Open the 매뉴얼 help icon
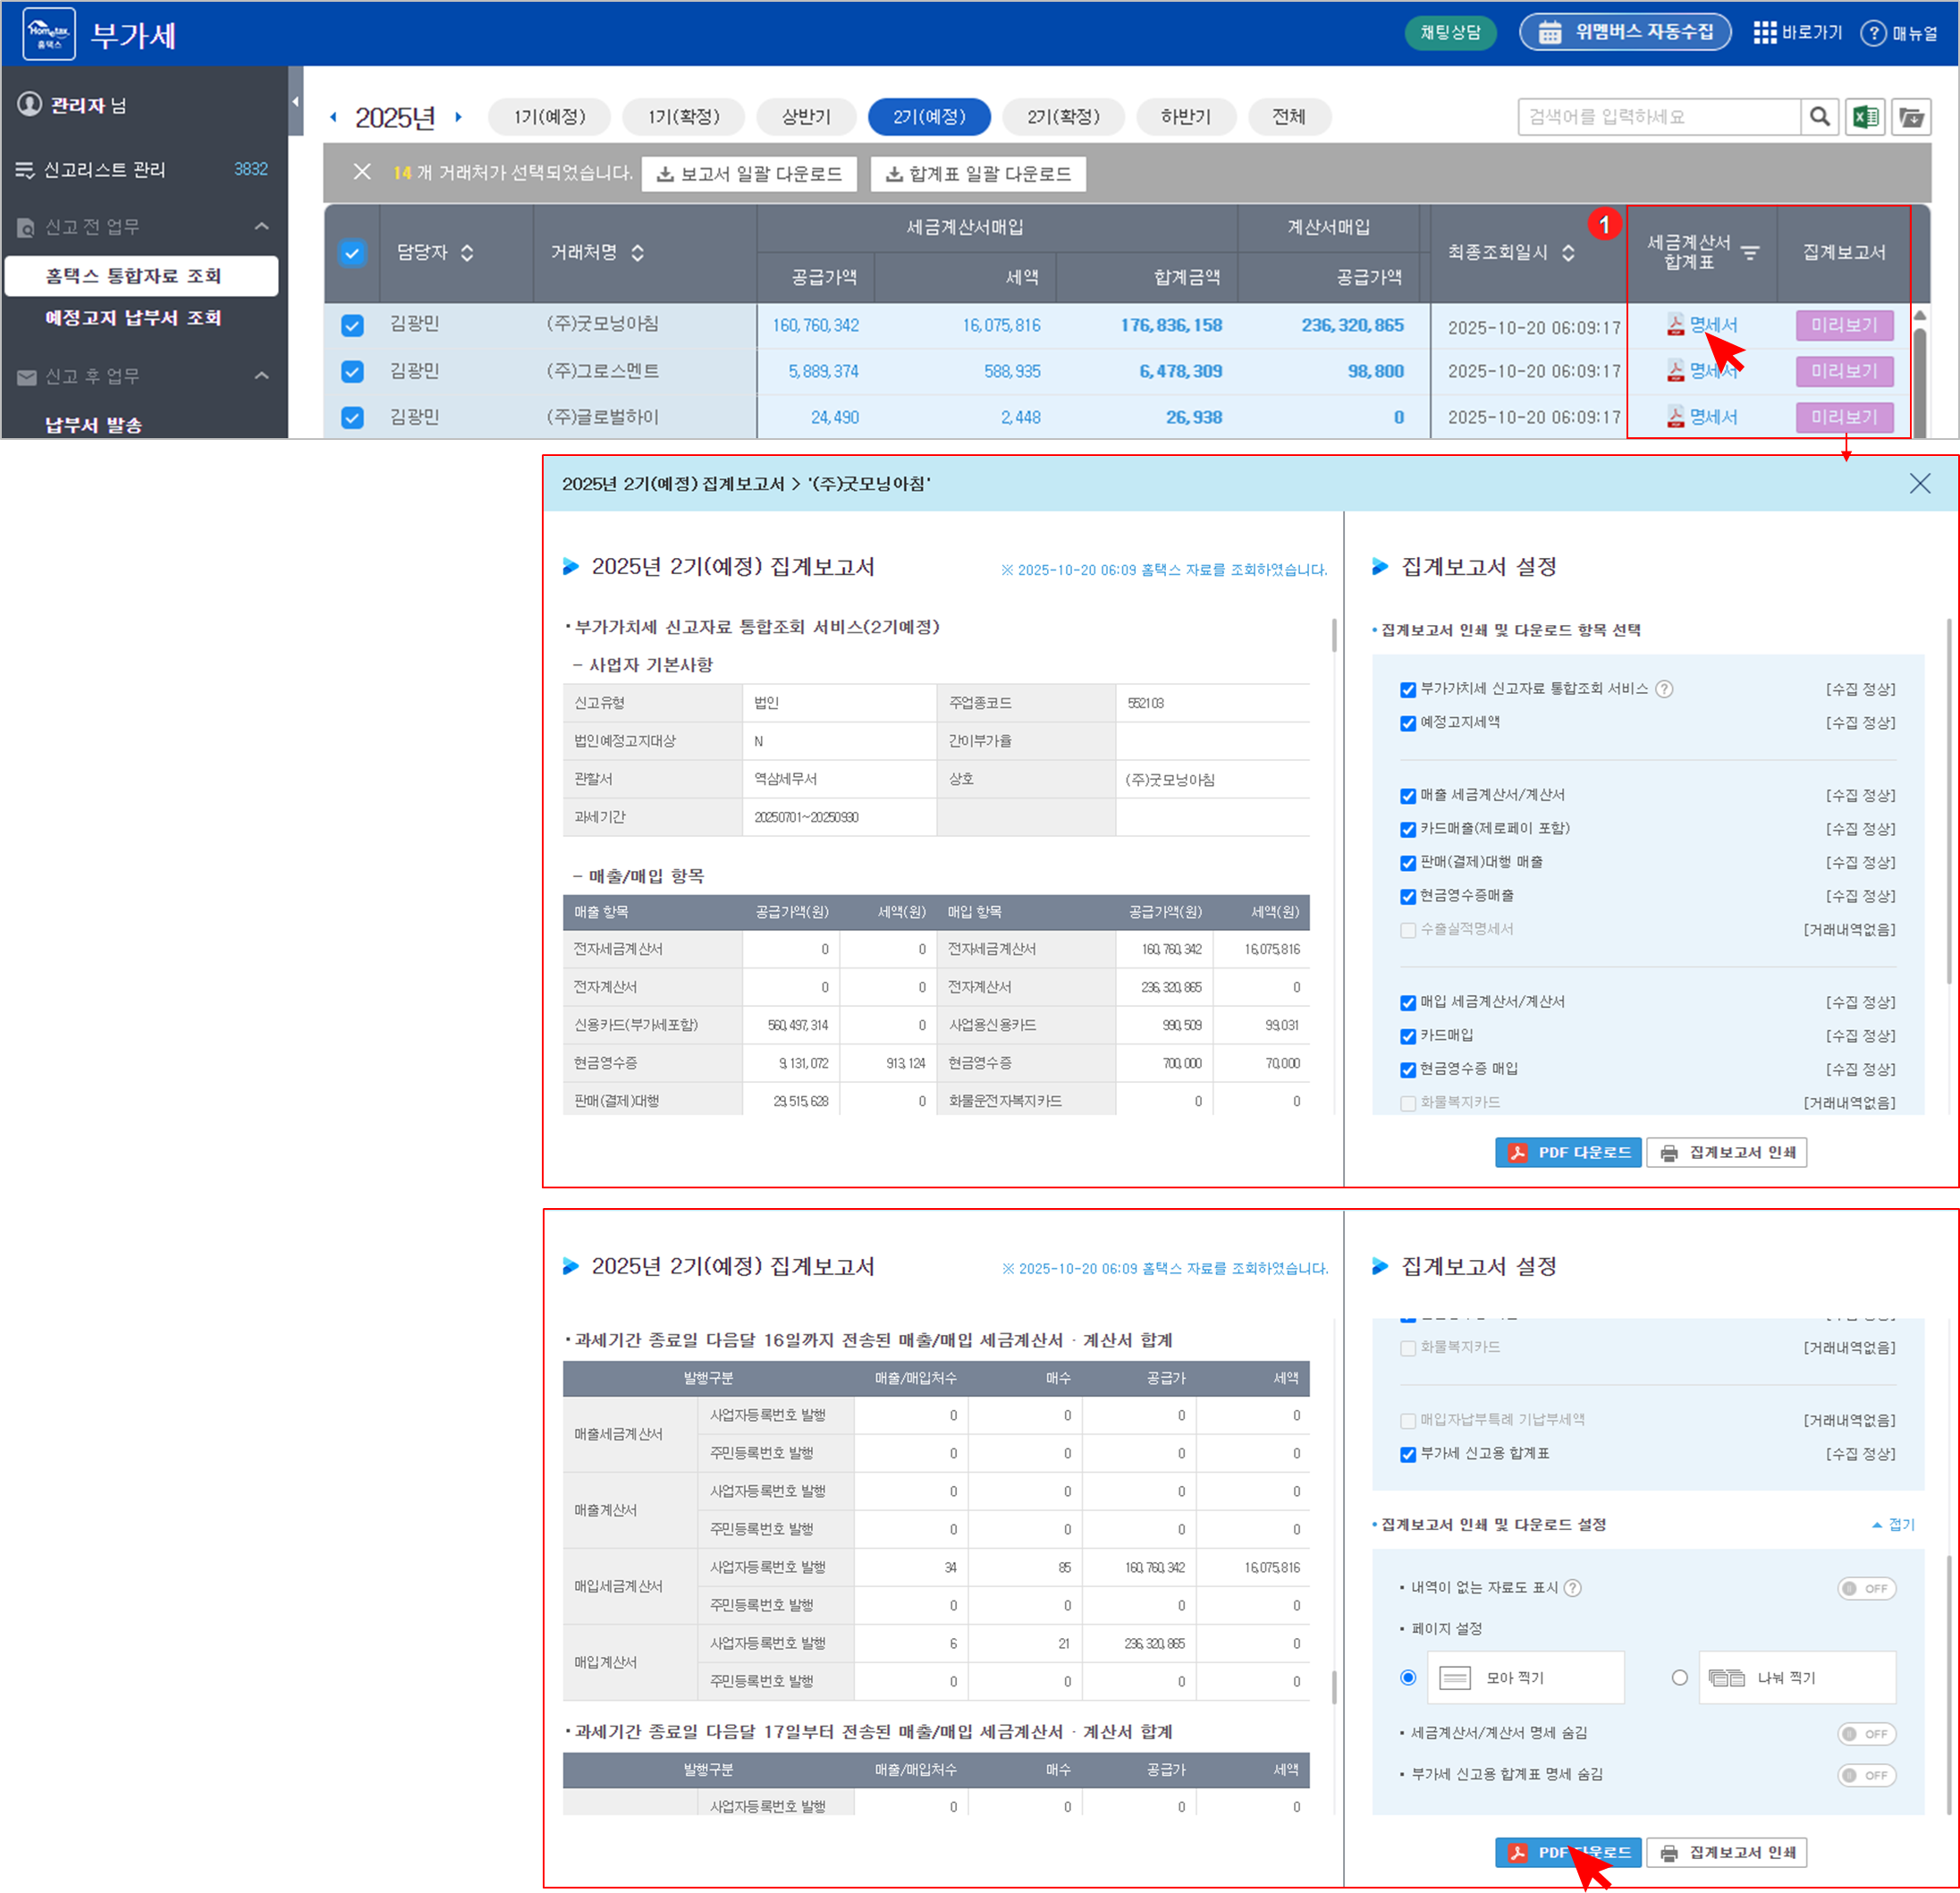The width and height of the screenshot is (1960, 1893). (x=1873, y=33)
